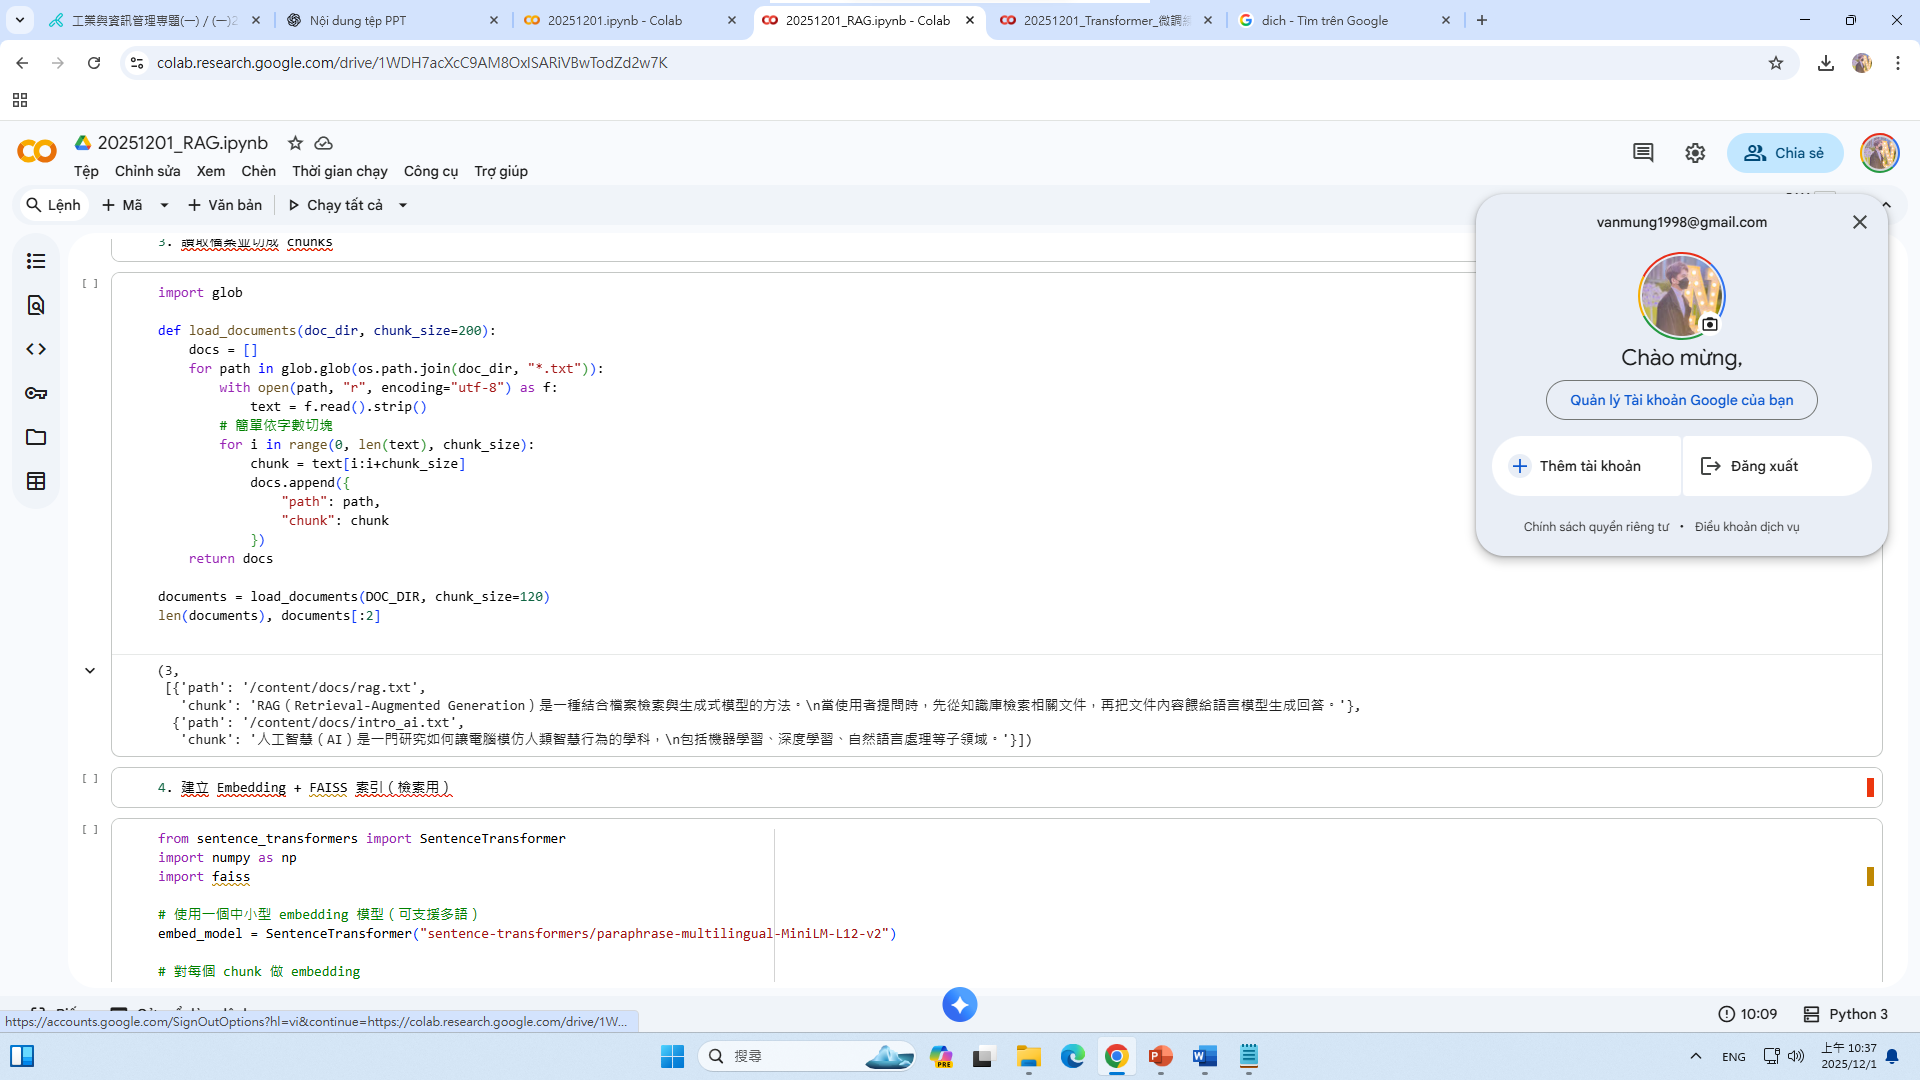Screen dimensions: 1920x1080
Task: Open the notebook comments icon
Action: 1643,153
